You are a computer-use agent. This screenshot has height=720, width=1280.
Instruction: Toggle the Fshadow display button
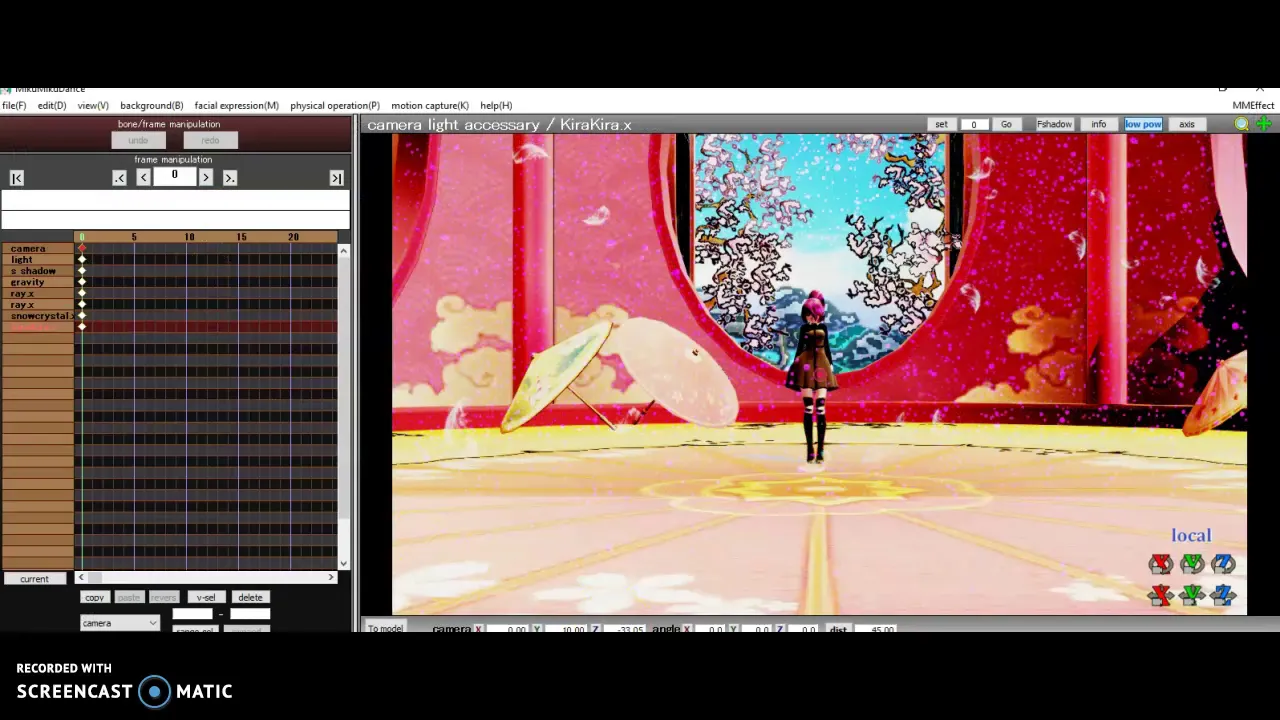point(1054,124)
